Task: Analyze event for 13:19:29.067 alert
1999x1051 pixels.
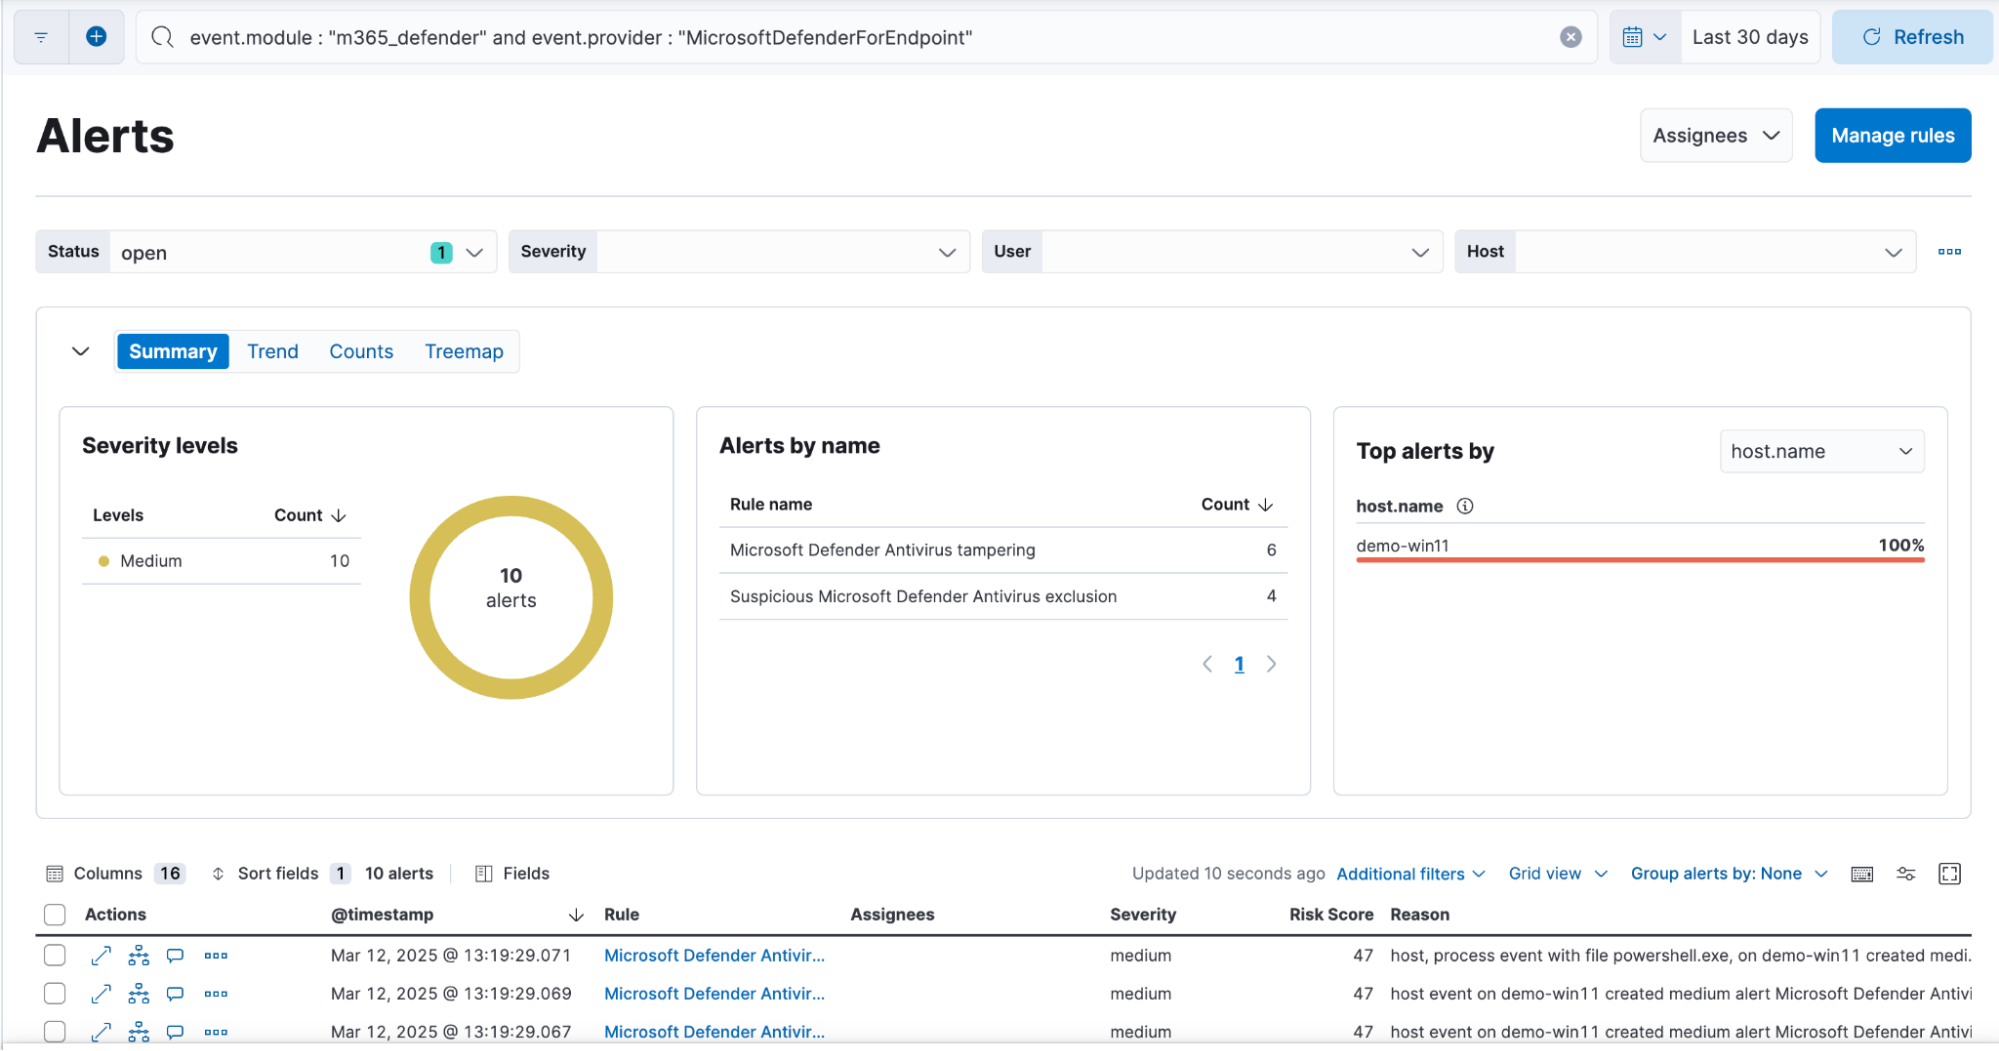Action: (x=139, y=1031)
